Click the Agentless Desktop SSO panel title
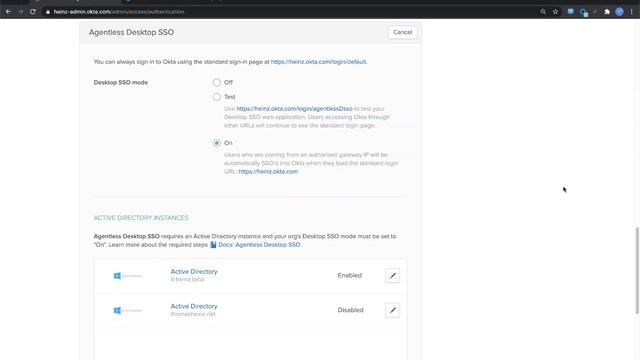Viewport: 640px width, 360px height. 131,32
